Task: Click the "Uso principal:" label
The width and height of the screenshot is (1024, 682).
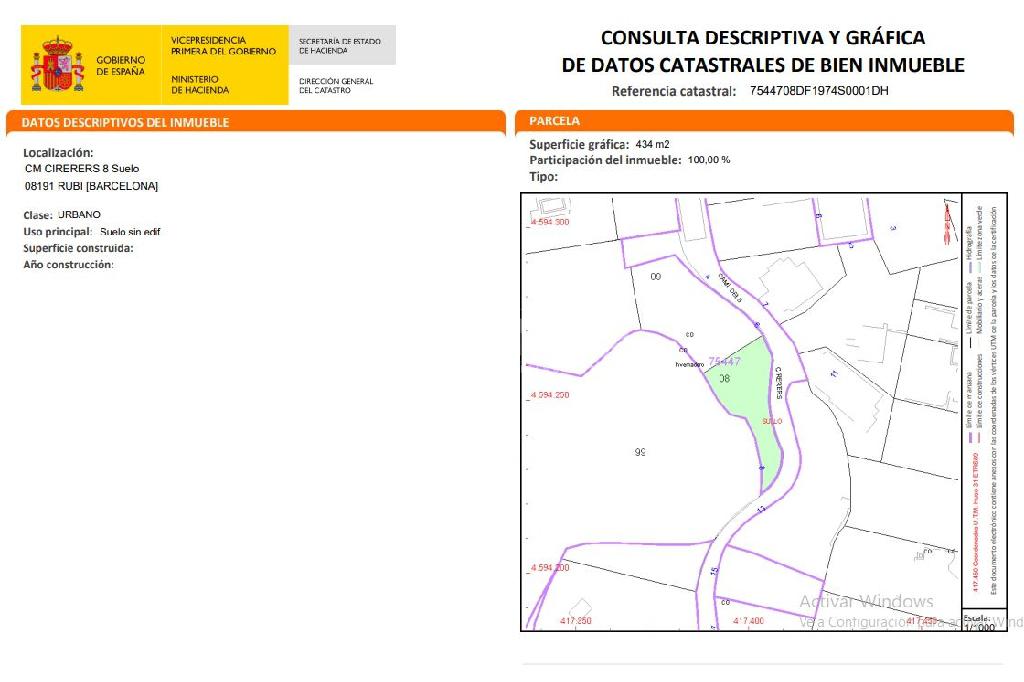Action: 57,232
